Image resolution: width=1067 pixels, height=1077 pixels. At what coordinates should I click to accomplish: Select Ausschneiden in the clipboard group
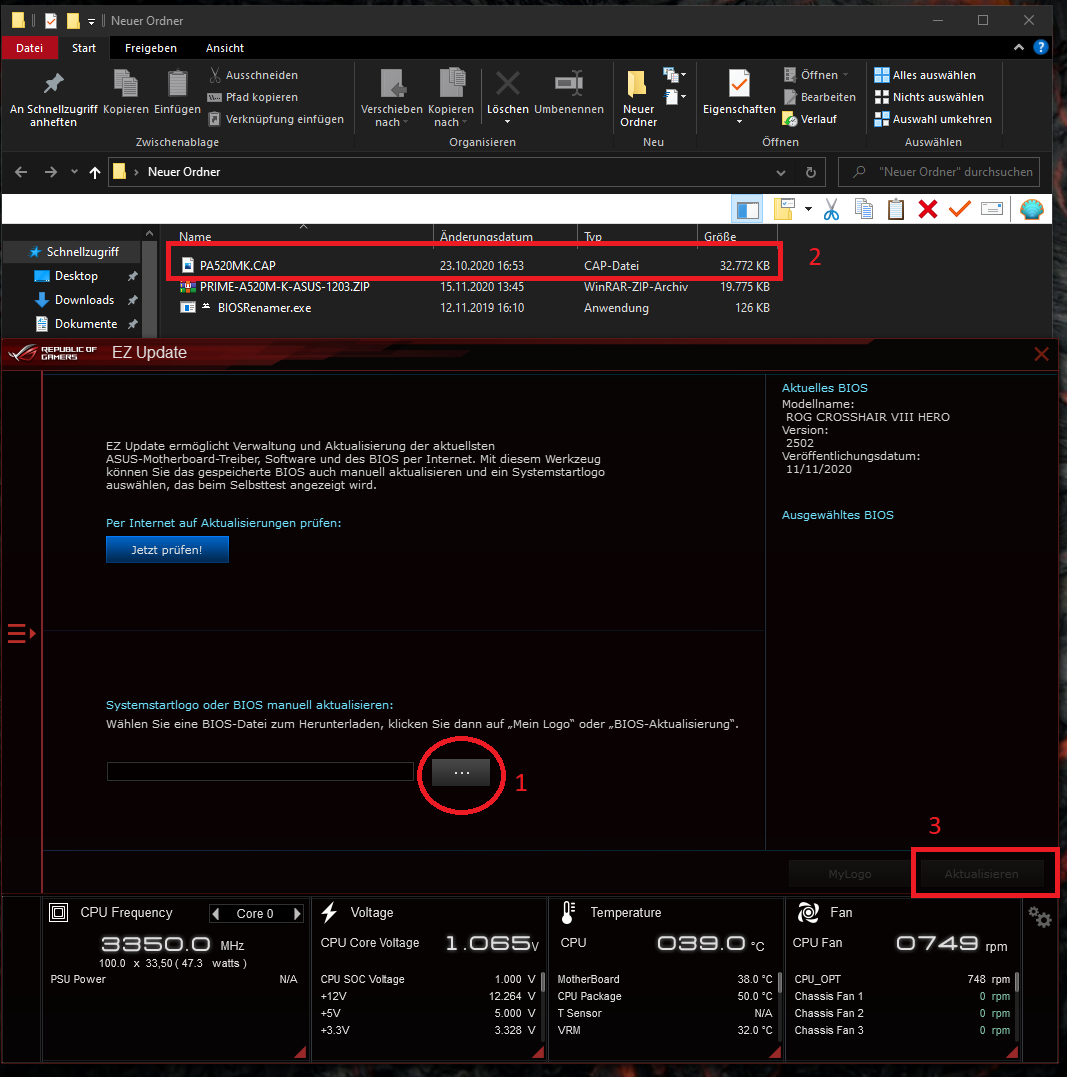click(254, 75)
